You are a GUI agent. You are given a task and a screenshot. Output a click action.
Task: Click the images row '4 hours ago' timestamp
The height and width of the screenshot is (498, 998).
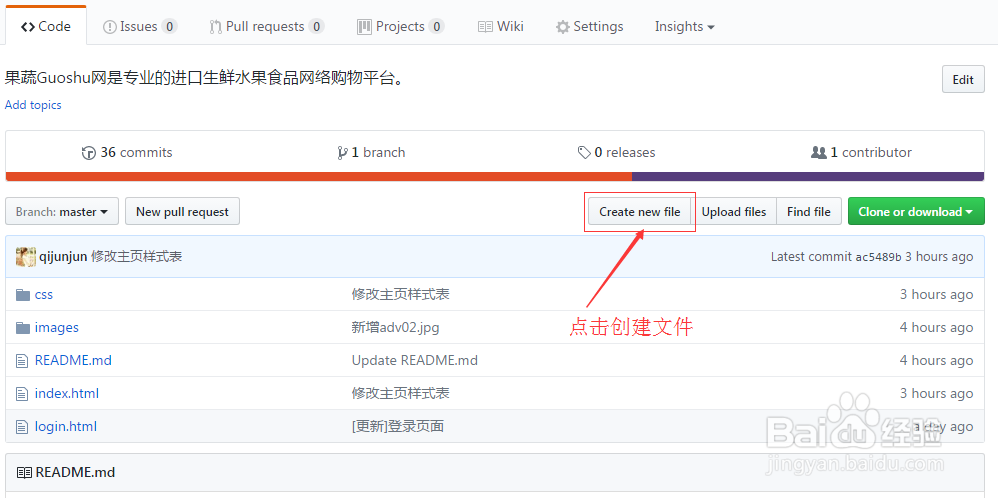click(x=936, y=327)
